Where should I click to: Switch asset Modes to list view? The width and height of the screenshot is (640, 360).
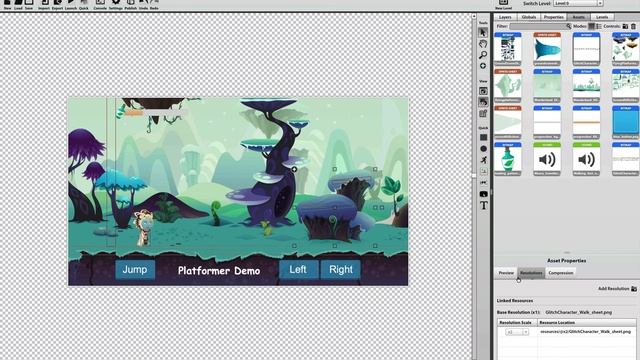tap(599, 26)
